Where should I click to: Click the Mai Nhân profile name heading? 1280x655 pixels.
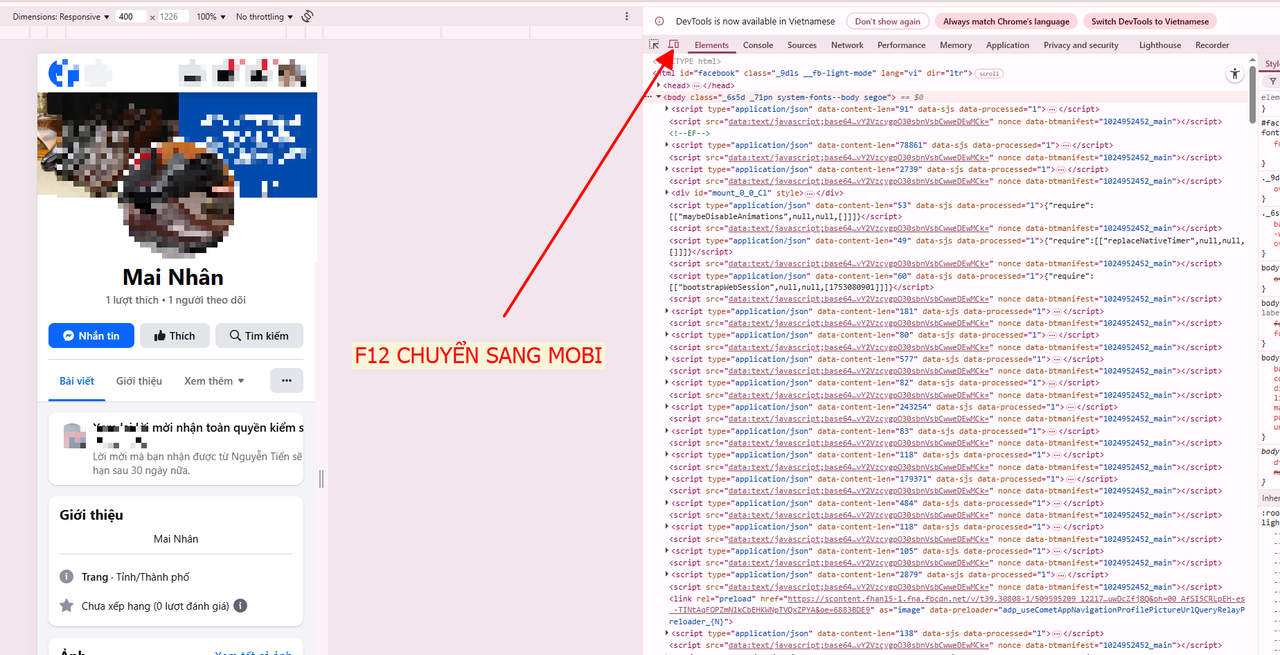173,277
